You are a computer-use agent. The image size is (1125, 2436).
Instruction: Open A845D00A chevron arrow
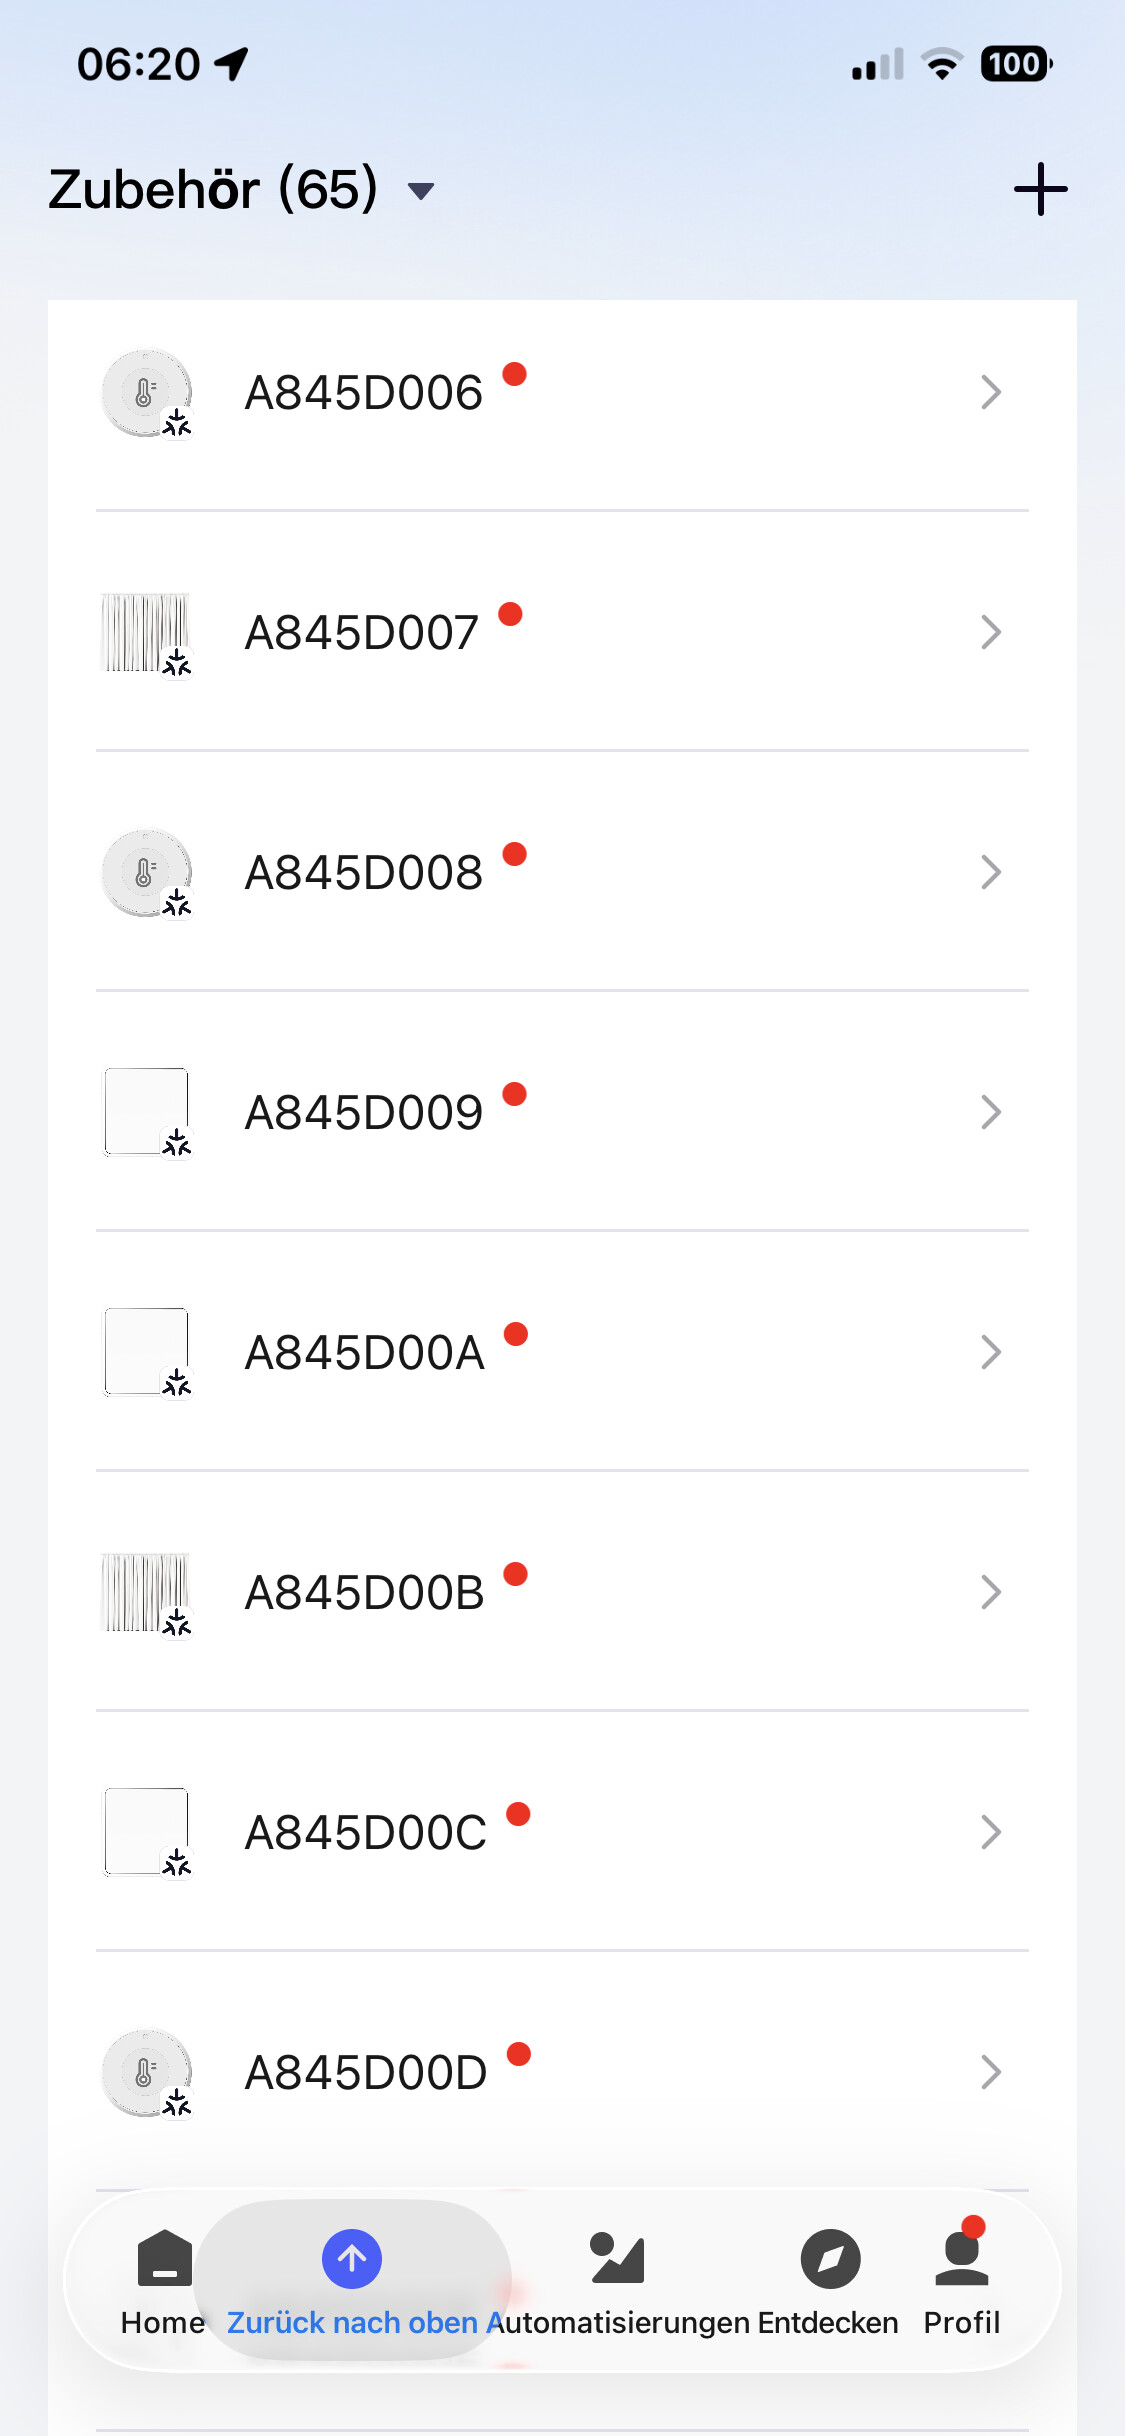point(990,1352)
